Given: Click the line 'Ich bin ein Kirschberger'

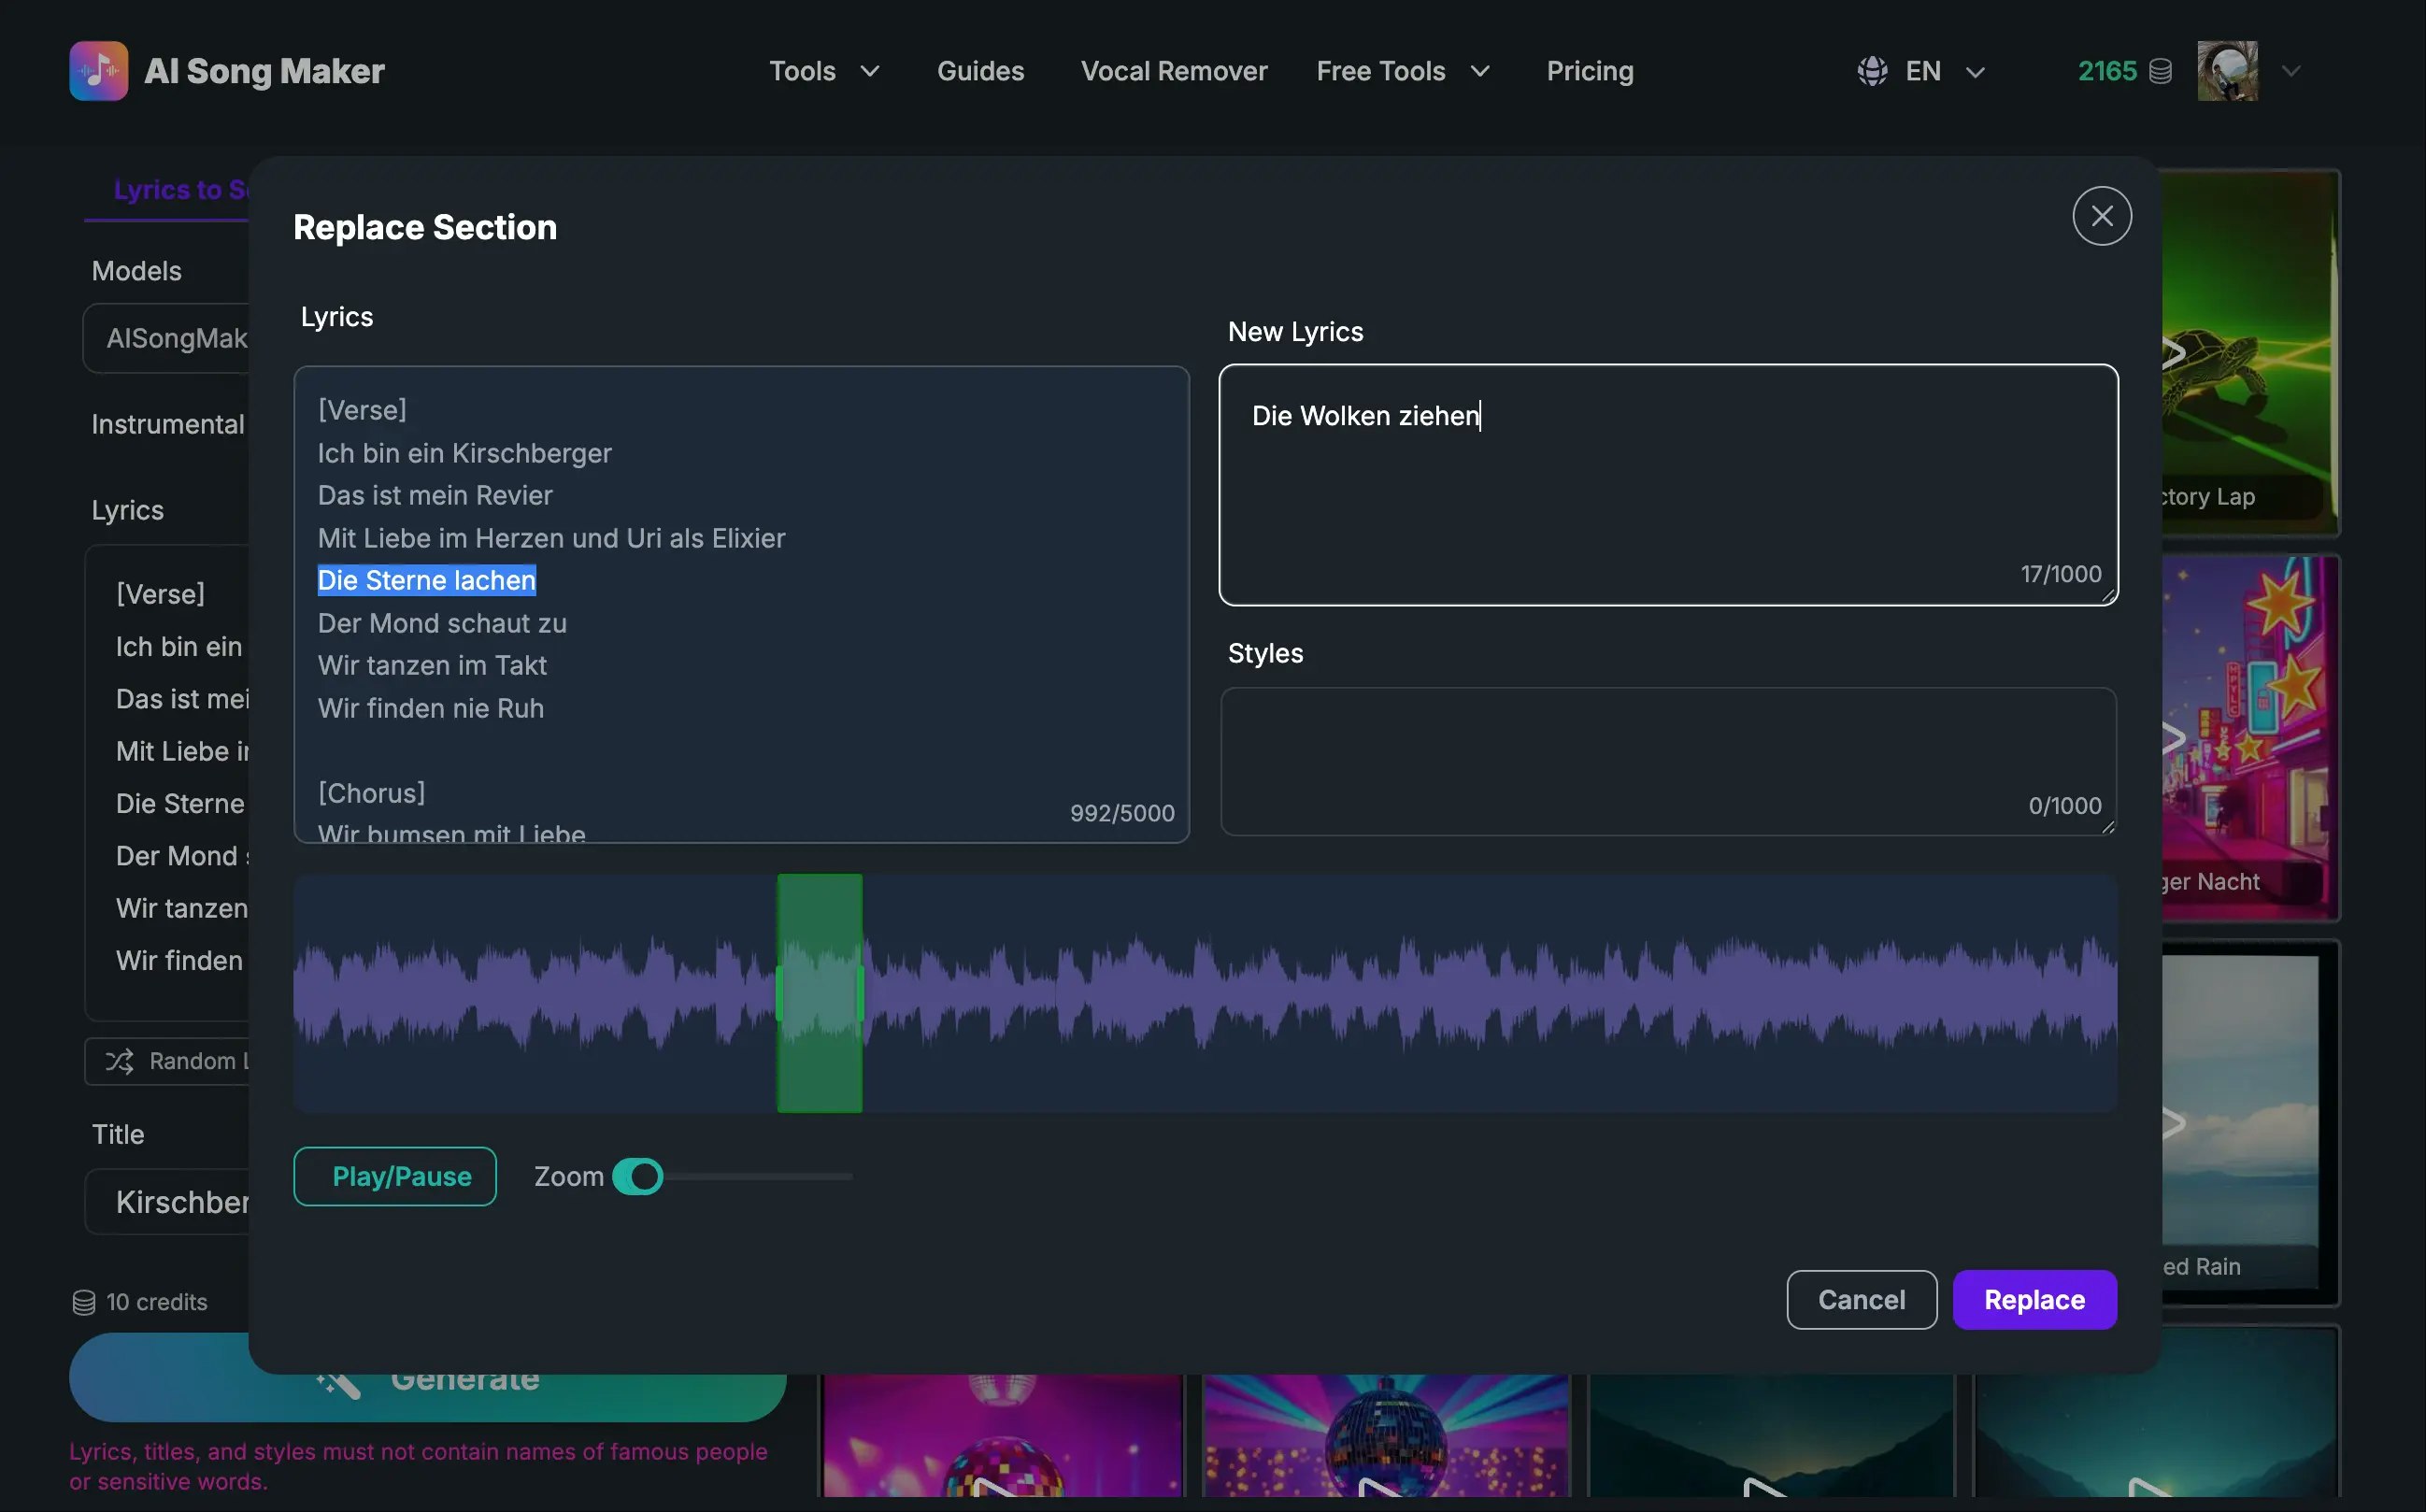Looking at the screenshot, I should (465, 453).
